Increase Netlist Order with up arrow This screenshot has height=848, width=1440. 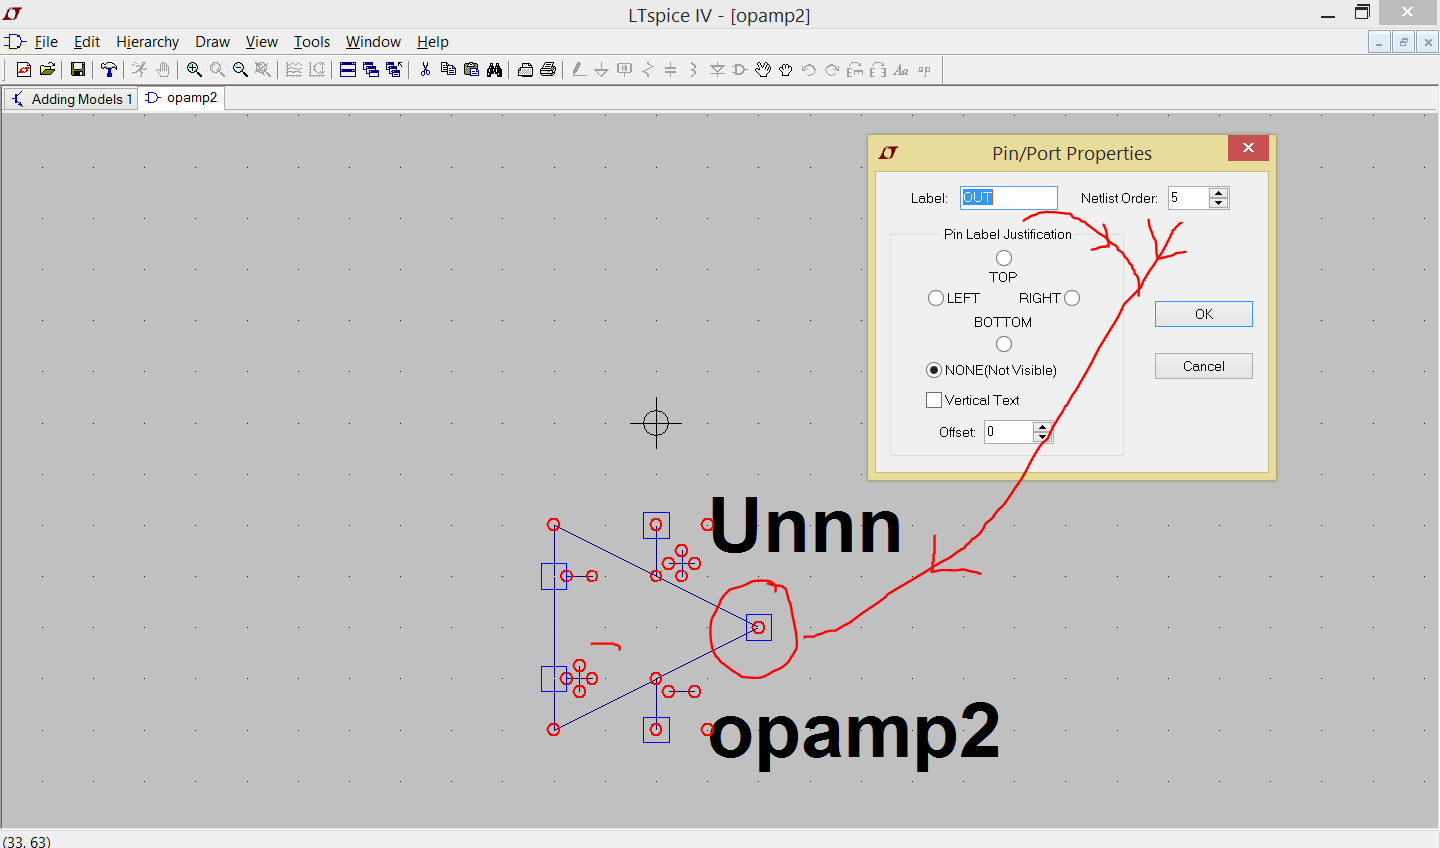[1218, 193]
